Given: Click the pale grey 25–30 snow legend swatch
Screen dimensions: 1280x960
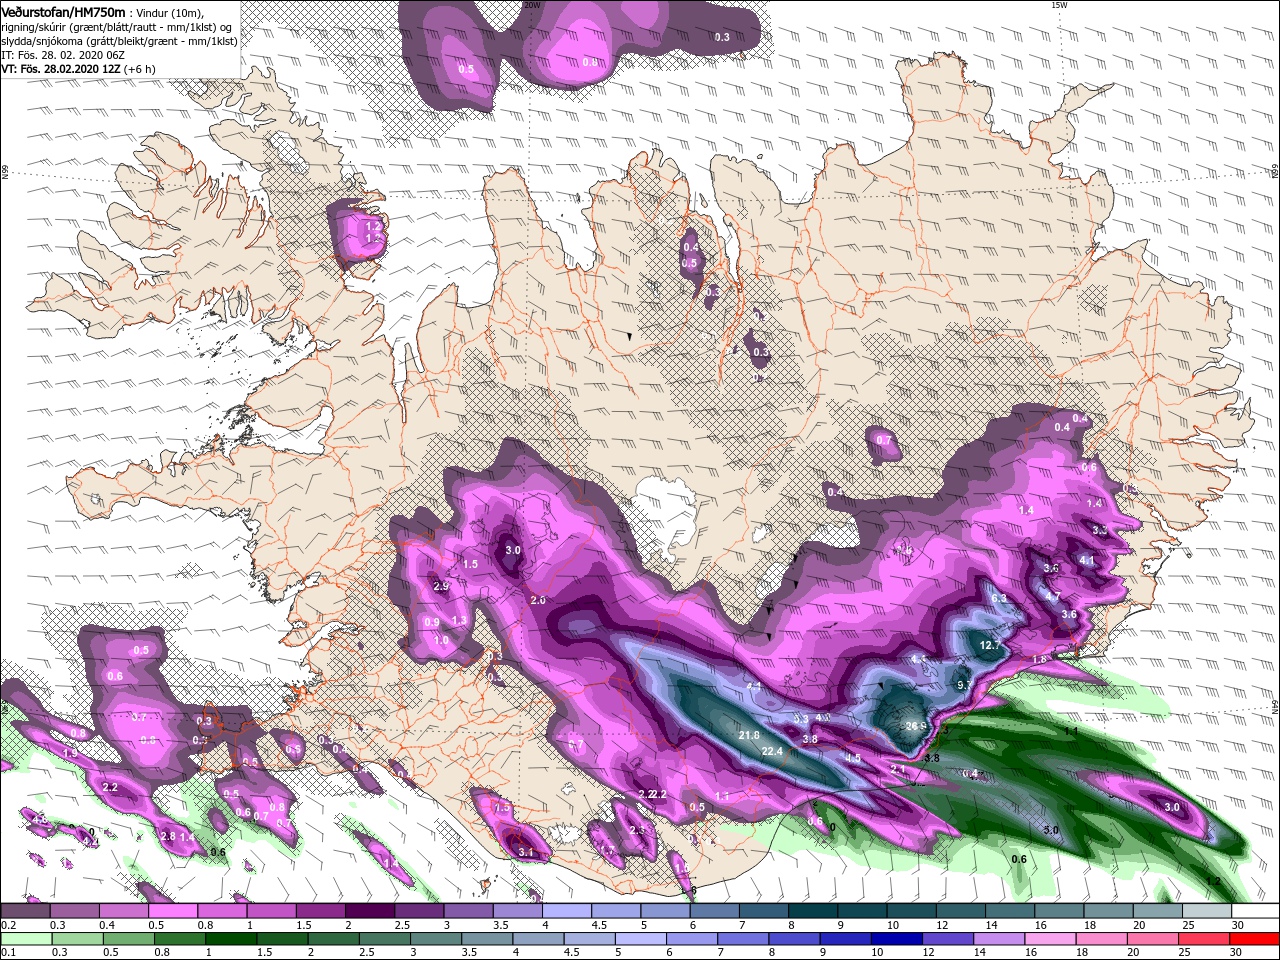Looking at the screenshot, I should tap(1205, 911).
